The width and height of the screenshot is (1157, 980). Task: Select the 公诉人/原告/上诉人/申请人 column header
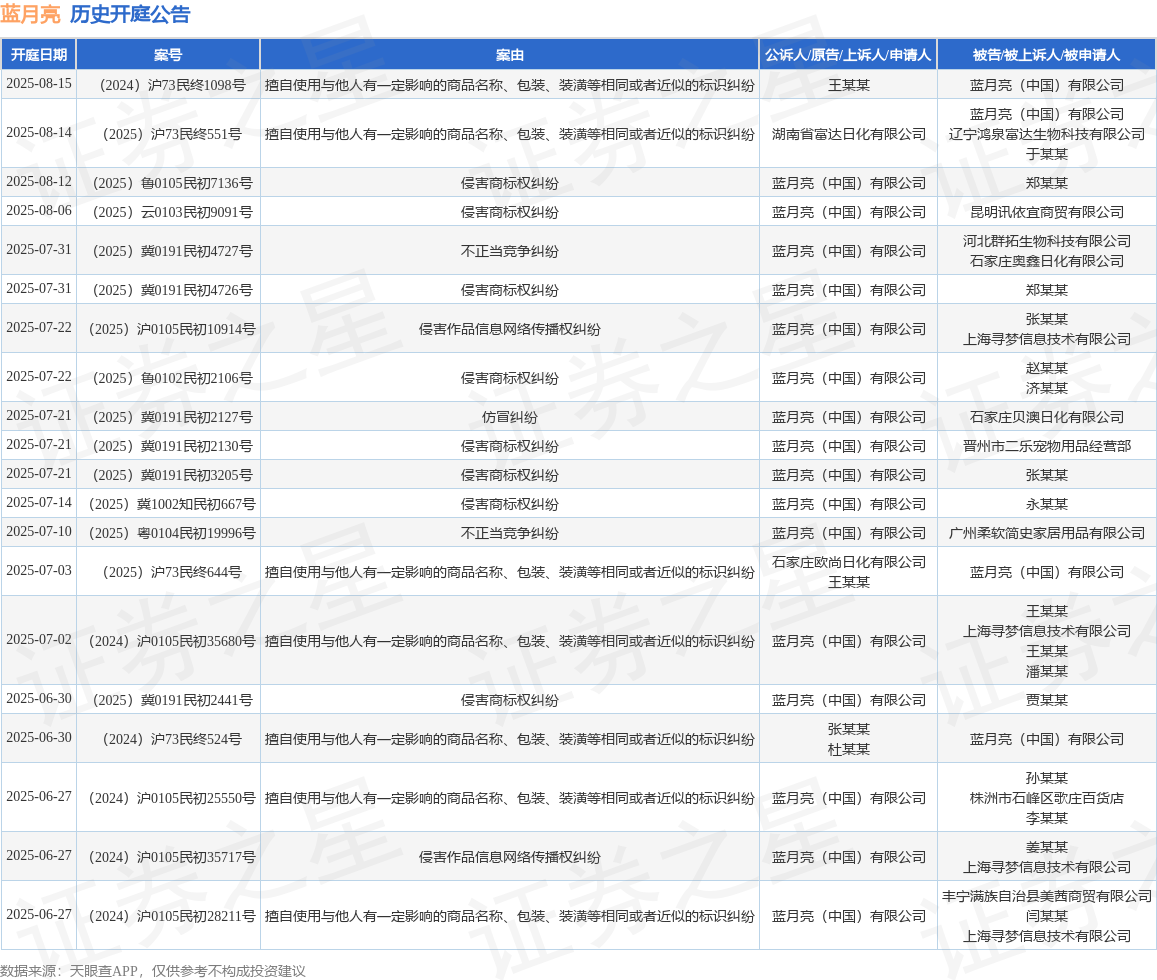point(848,55)
